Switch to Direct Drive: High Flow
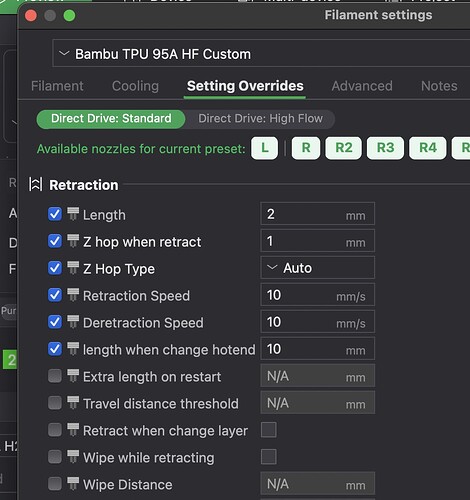The width and height of the screenshot is (470, 500). tap(260, 119)
